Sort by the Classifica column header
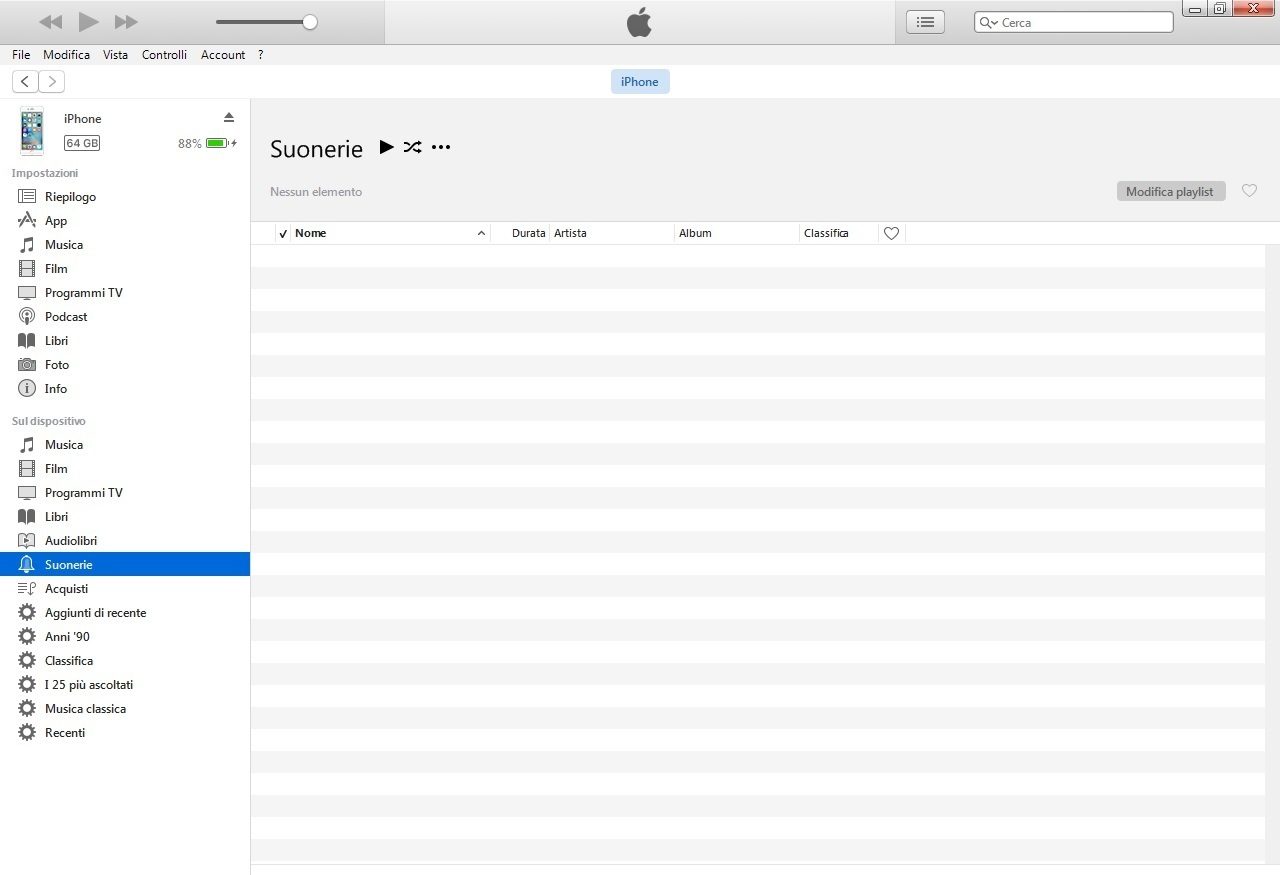Image resolution: width=1280 pixels, height=875 pixels. coord(839,233)
